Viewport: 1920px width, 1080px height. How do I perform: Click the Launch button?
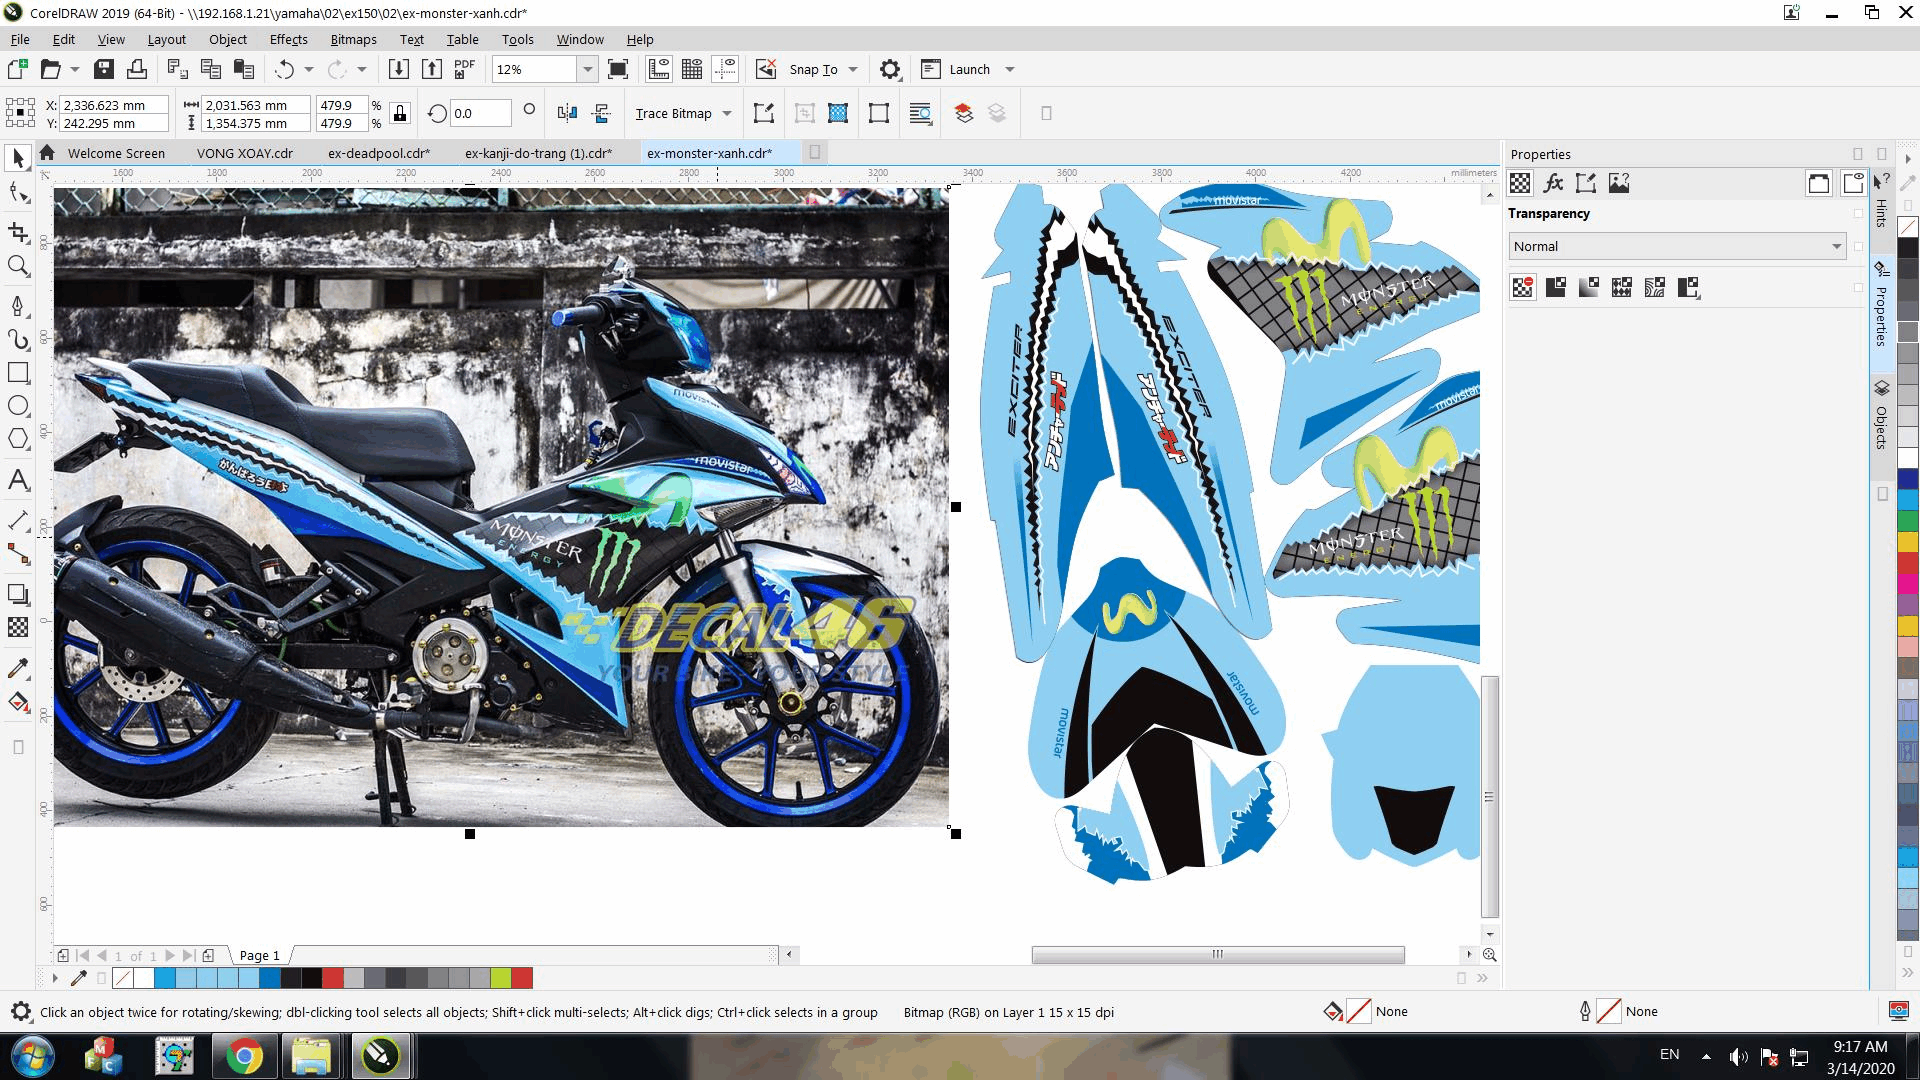tap(968, 69)
